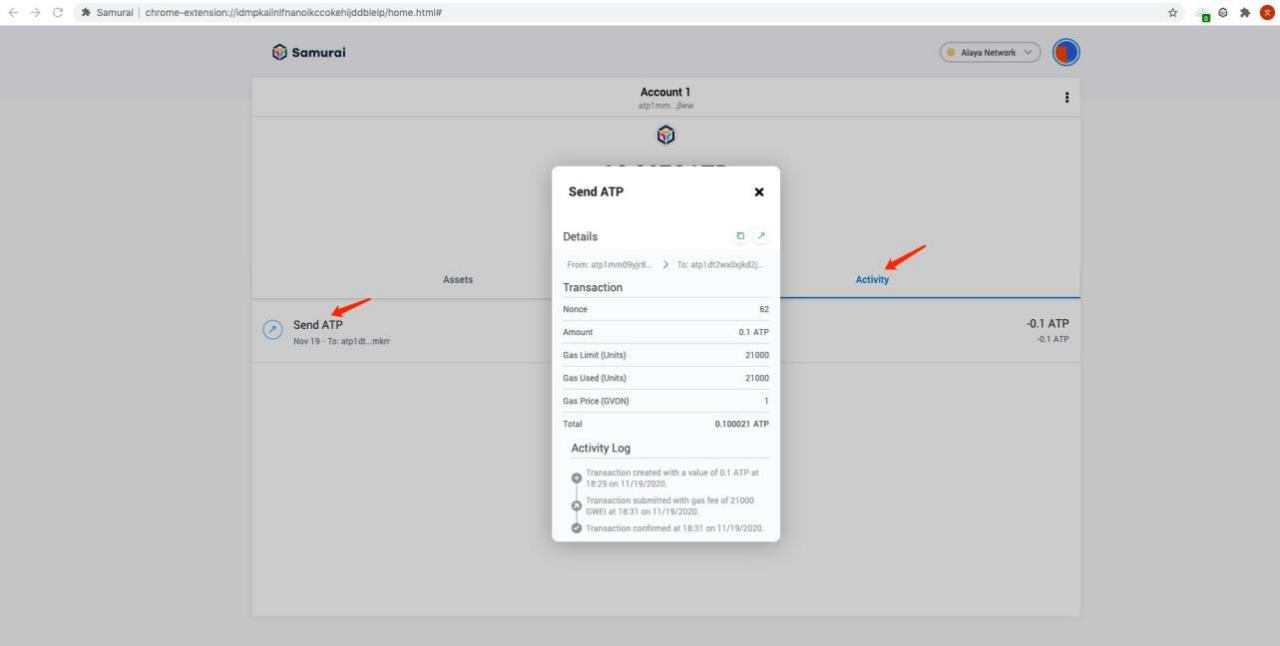This screenshot has height=646, width=1280.
Task: Click the Samurai logo in header
Action: coord(308,52)
